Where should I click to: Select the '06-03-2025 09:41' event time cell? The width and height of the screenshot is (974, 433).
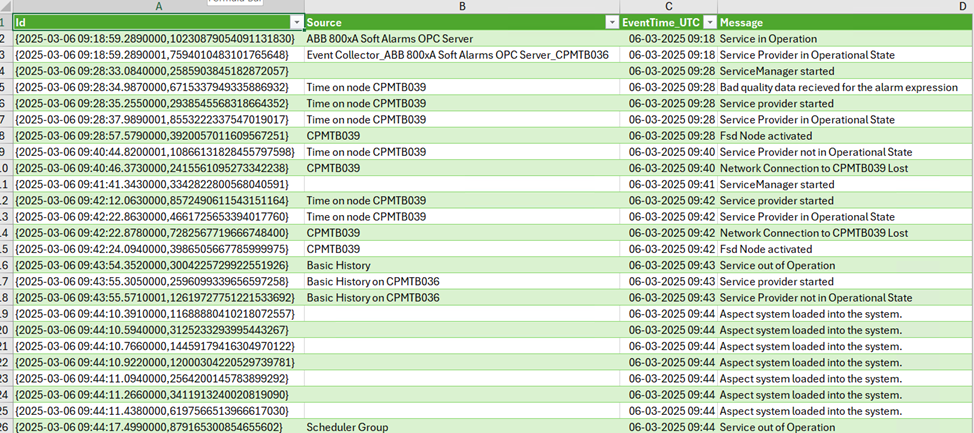point(668,184)
